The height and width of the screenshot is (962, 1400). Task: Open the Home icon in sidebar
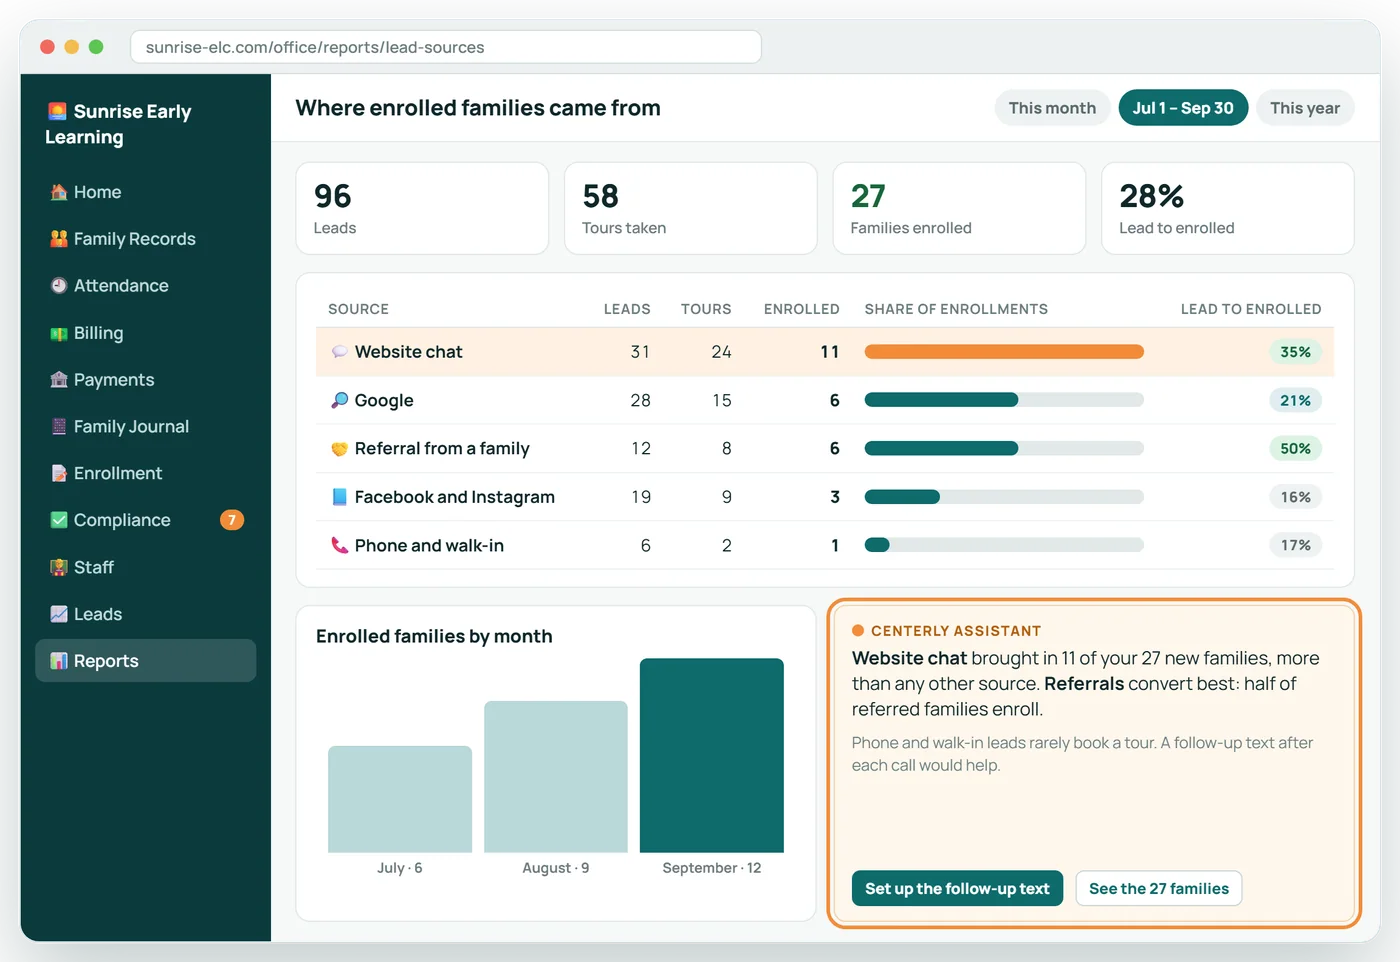pos(59,192)
